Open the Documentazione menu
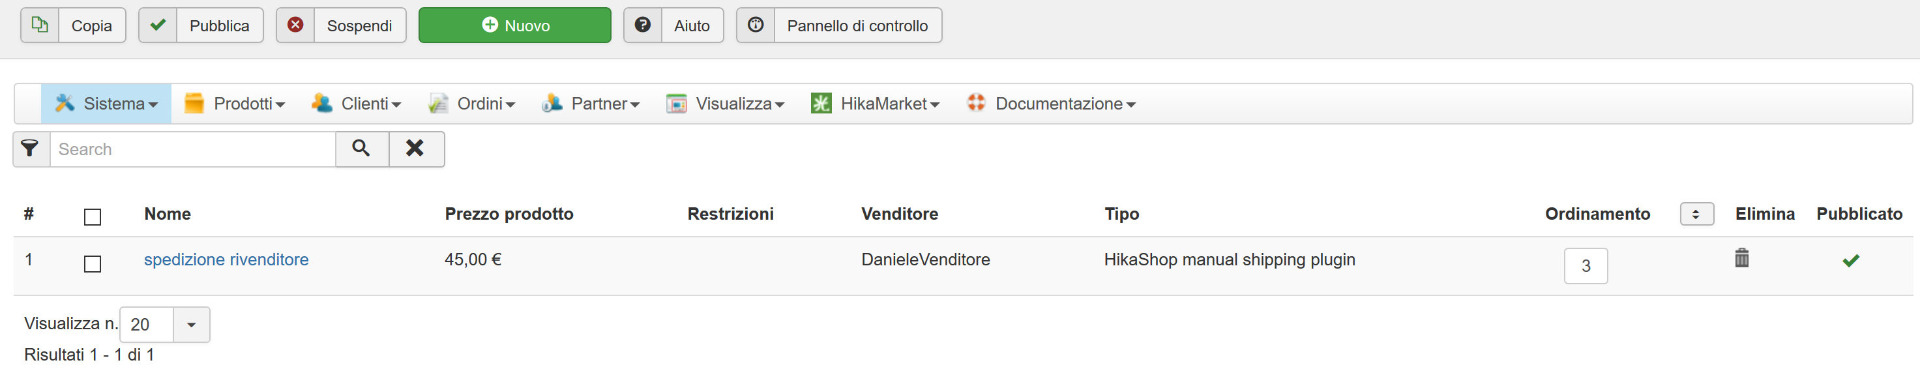Viewport: 1920px width, 374px height. (1051, 104)
